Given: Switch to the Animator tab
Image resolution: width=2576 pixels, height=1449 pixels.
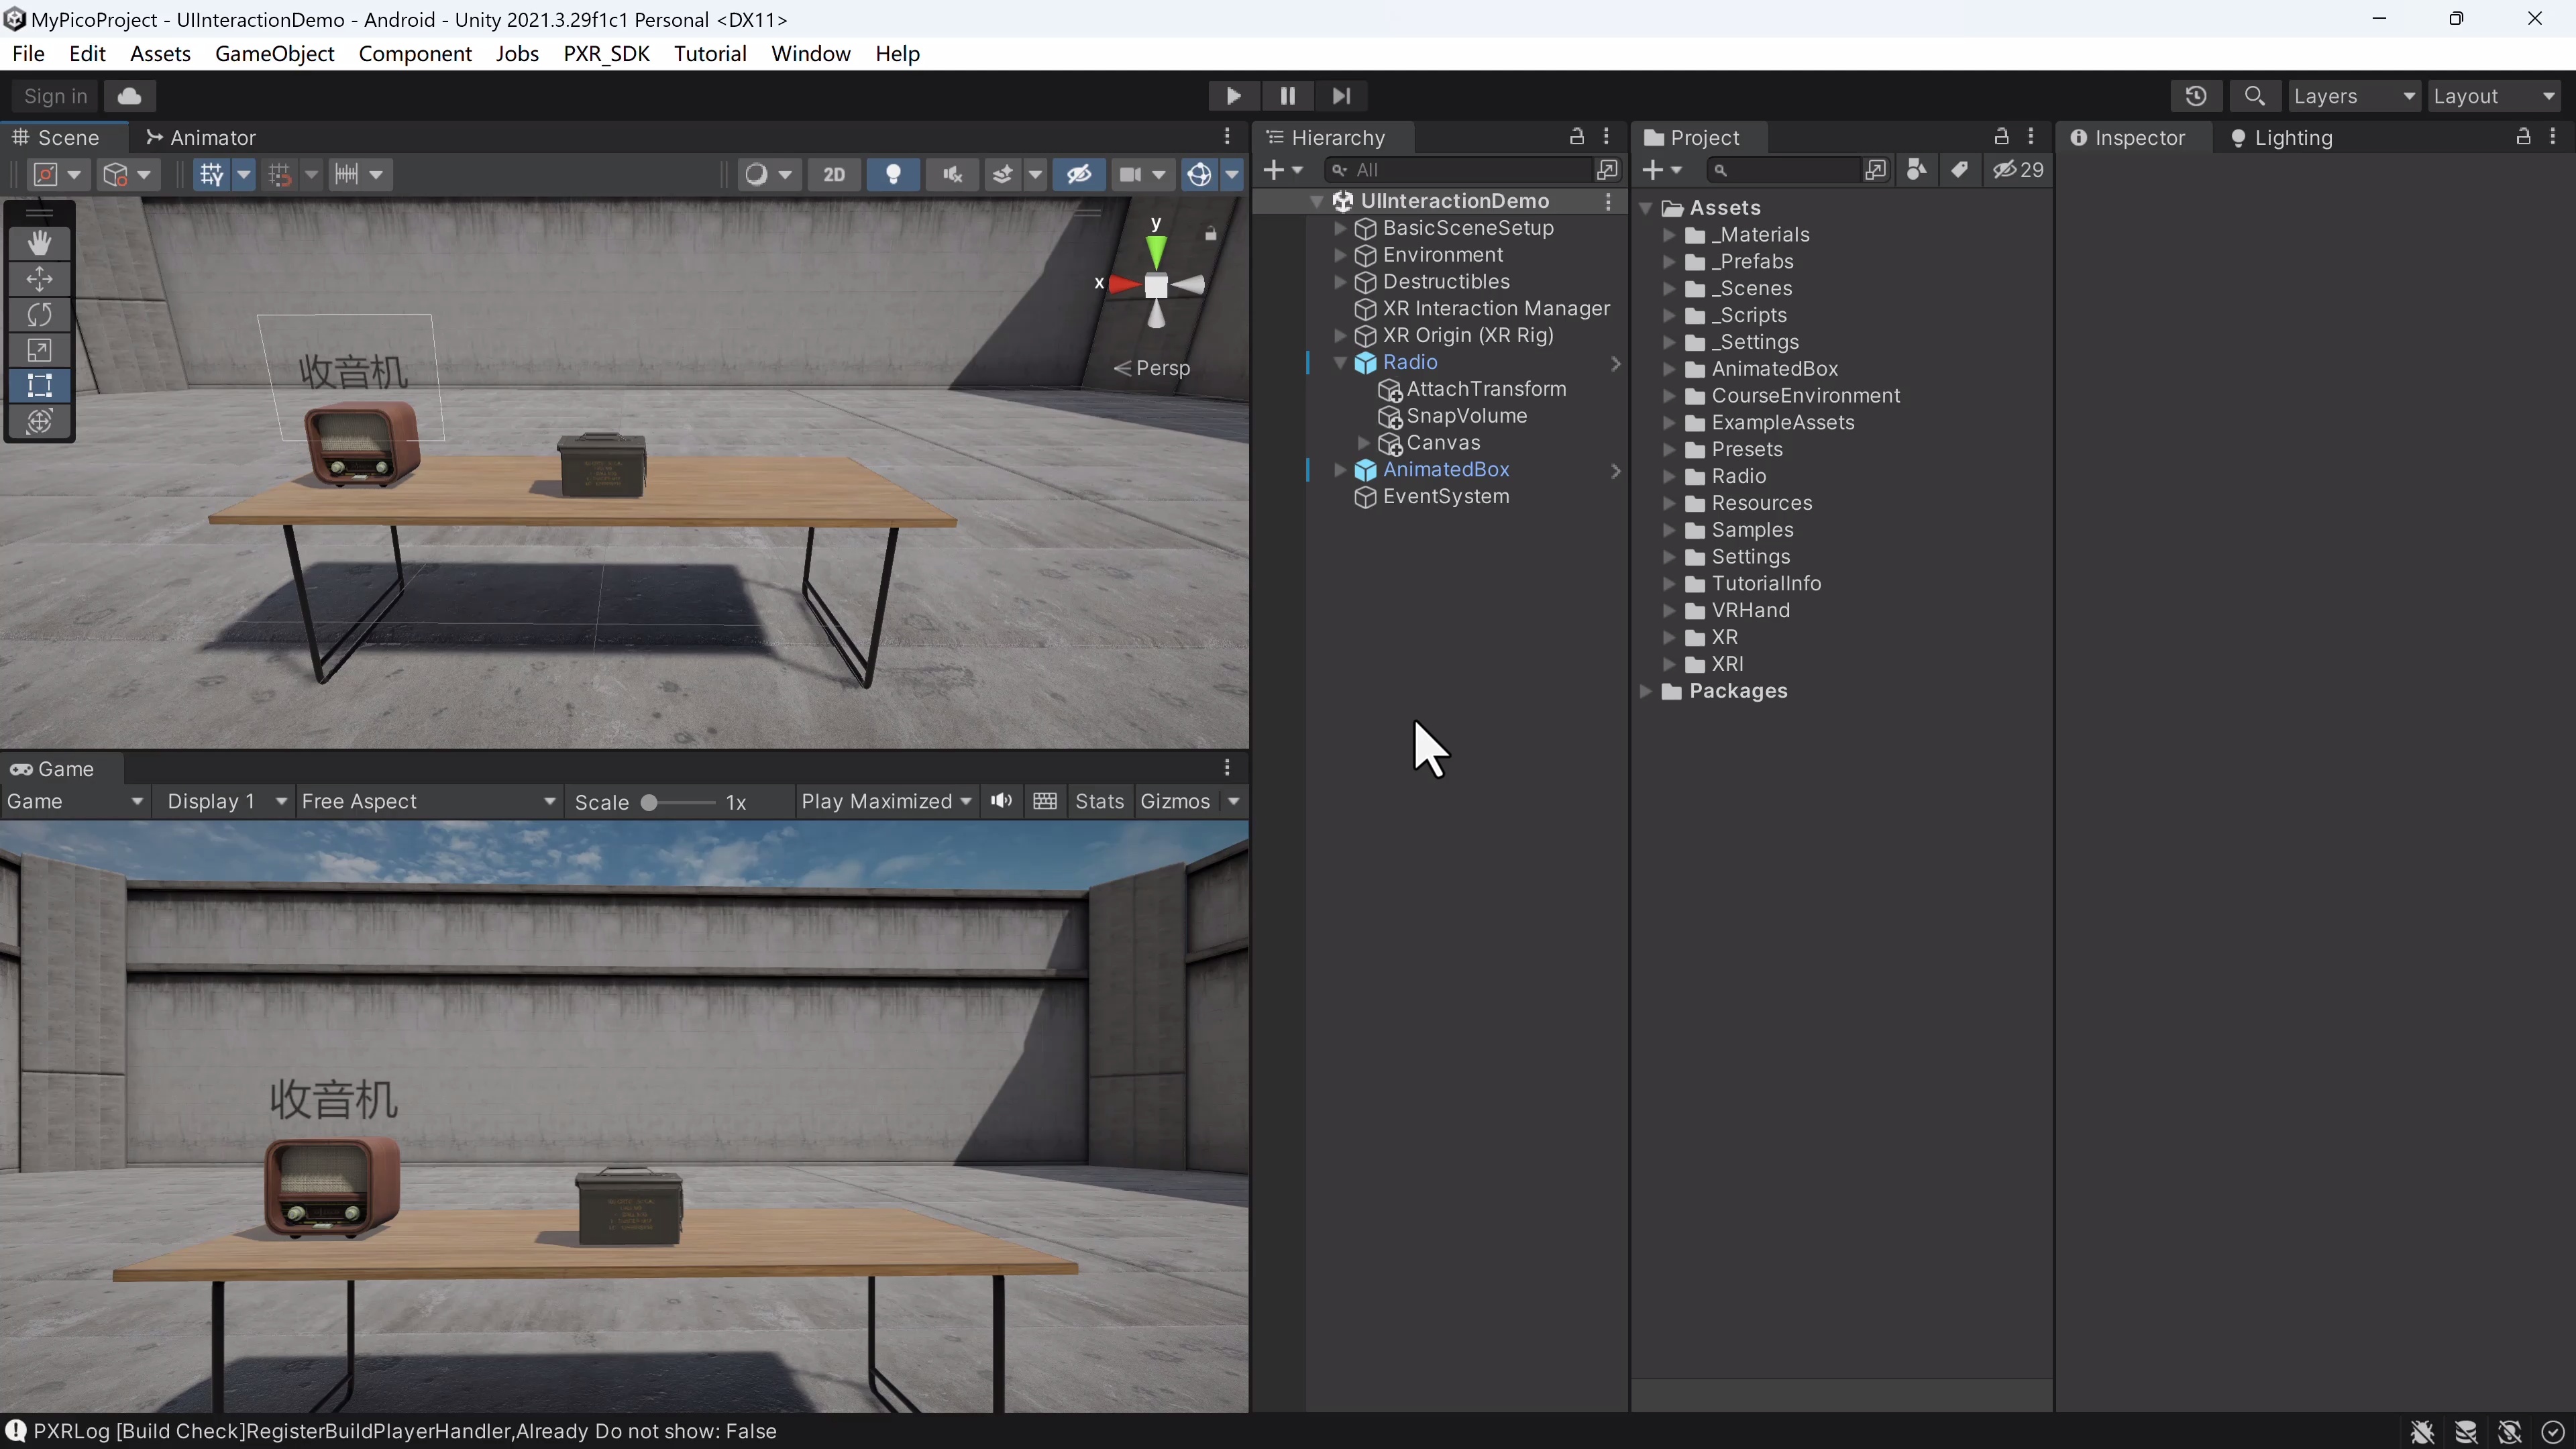Looking at the screenshot, I should (x=201, y=138).
